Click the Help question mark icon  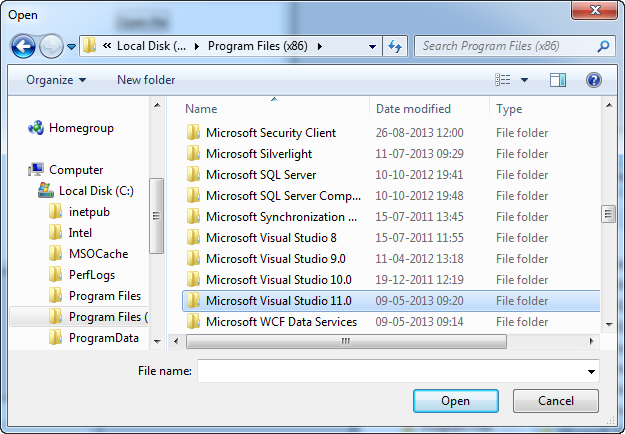[x=593, y=80]
